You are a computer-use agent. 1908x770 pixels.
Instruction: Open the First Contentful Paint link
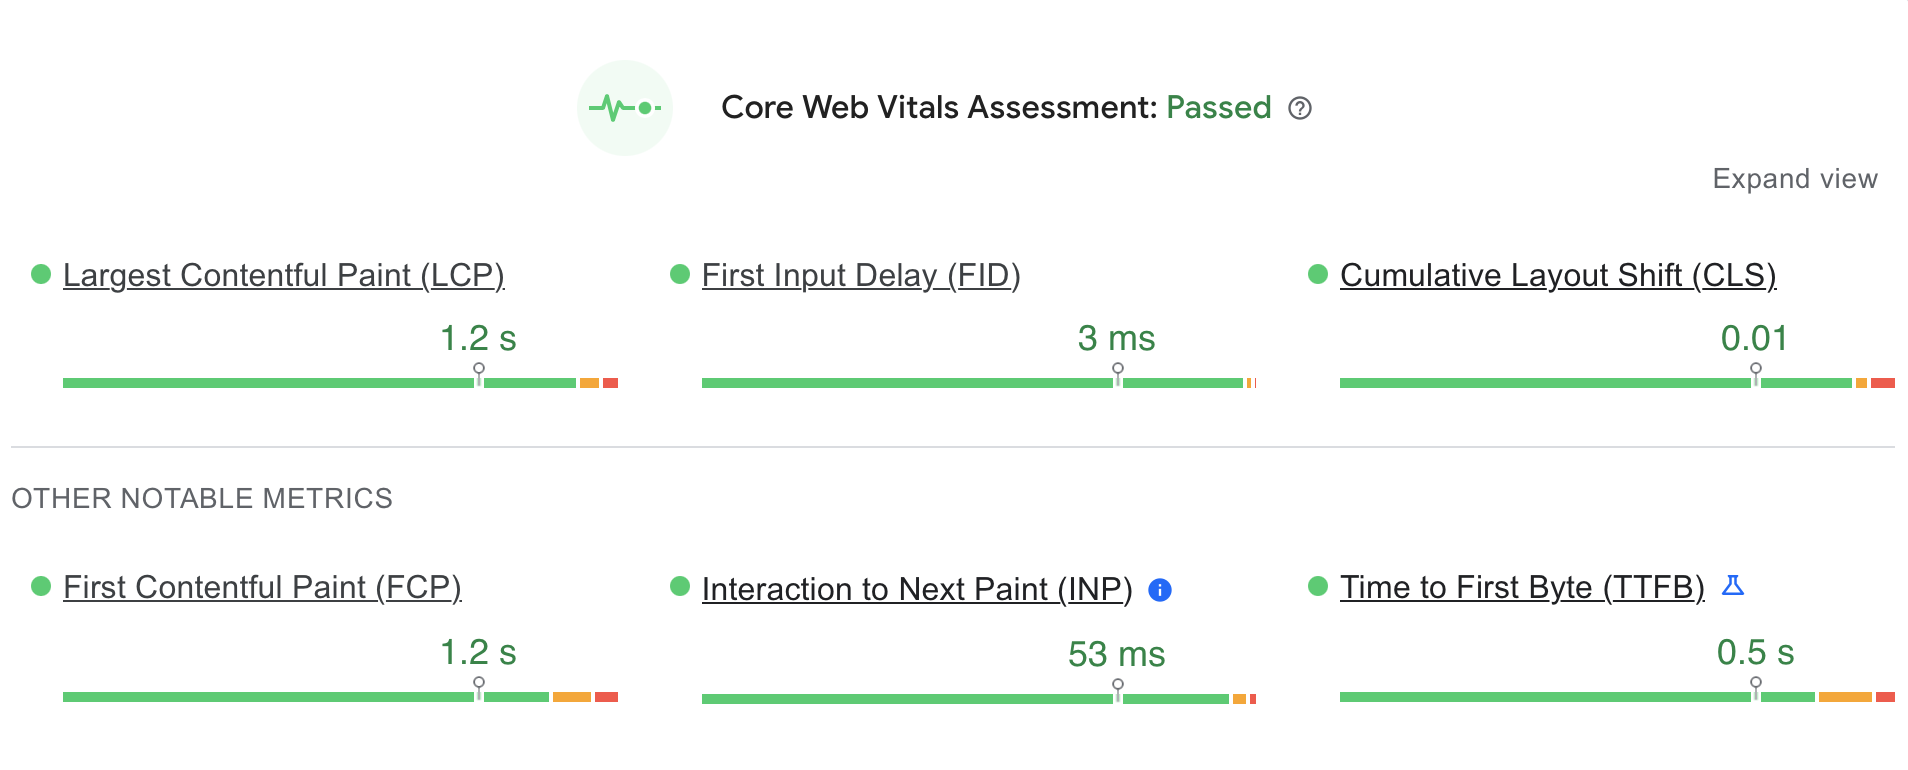[262, 588]
